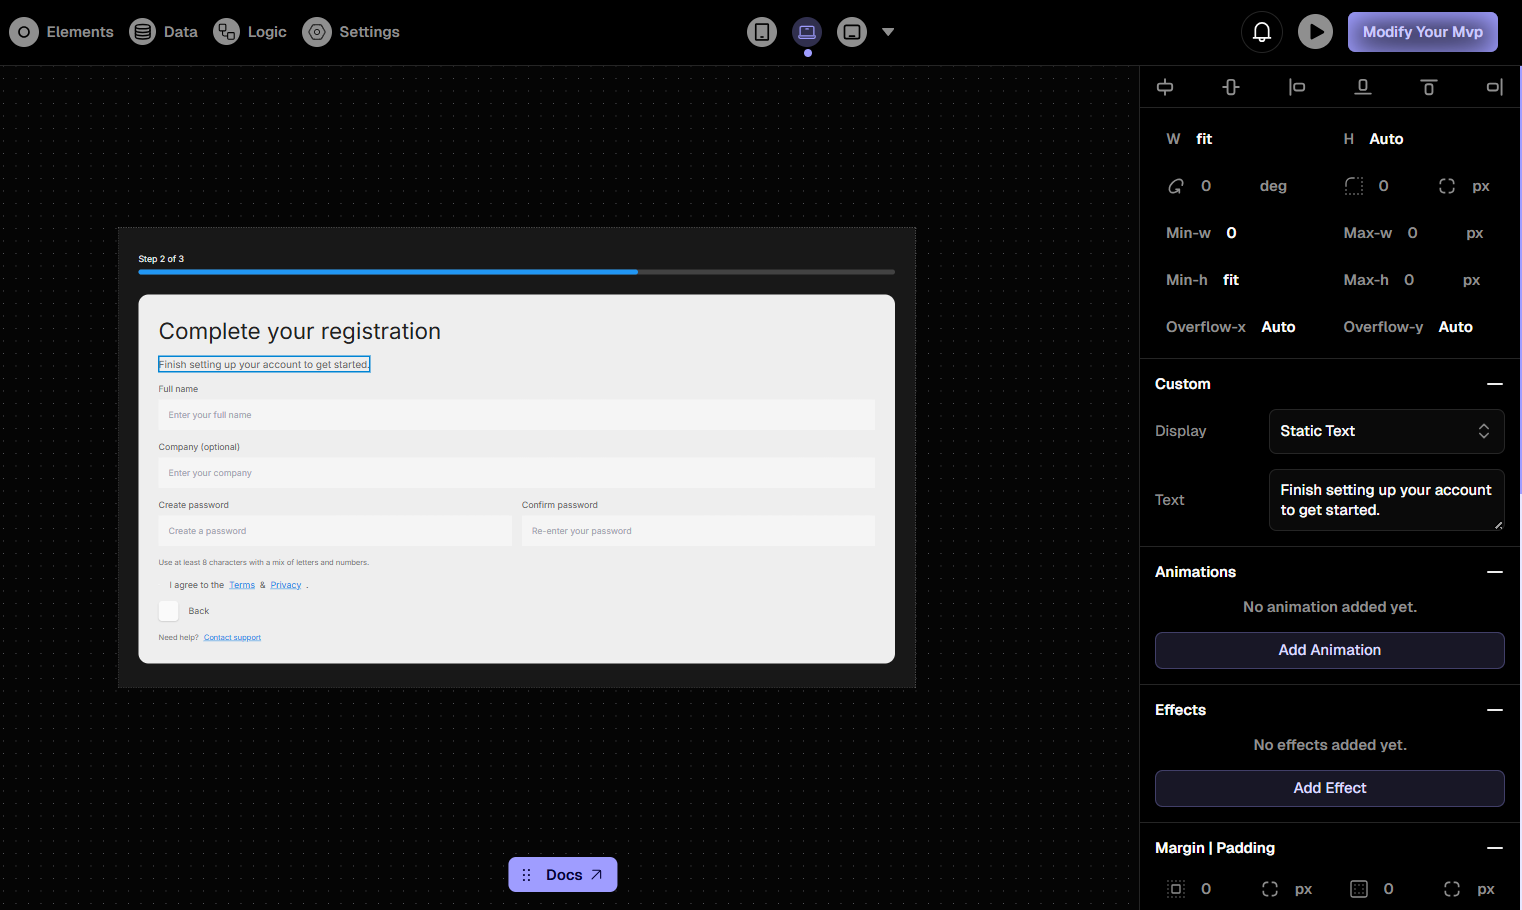The height and width of the screenshot is (910, 1522).
Task: Edit the height H value Auto
Action: (x=1386, y=139)
